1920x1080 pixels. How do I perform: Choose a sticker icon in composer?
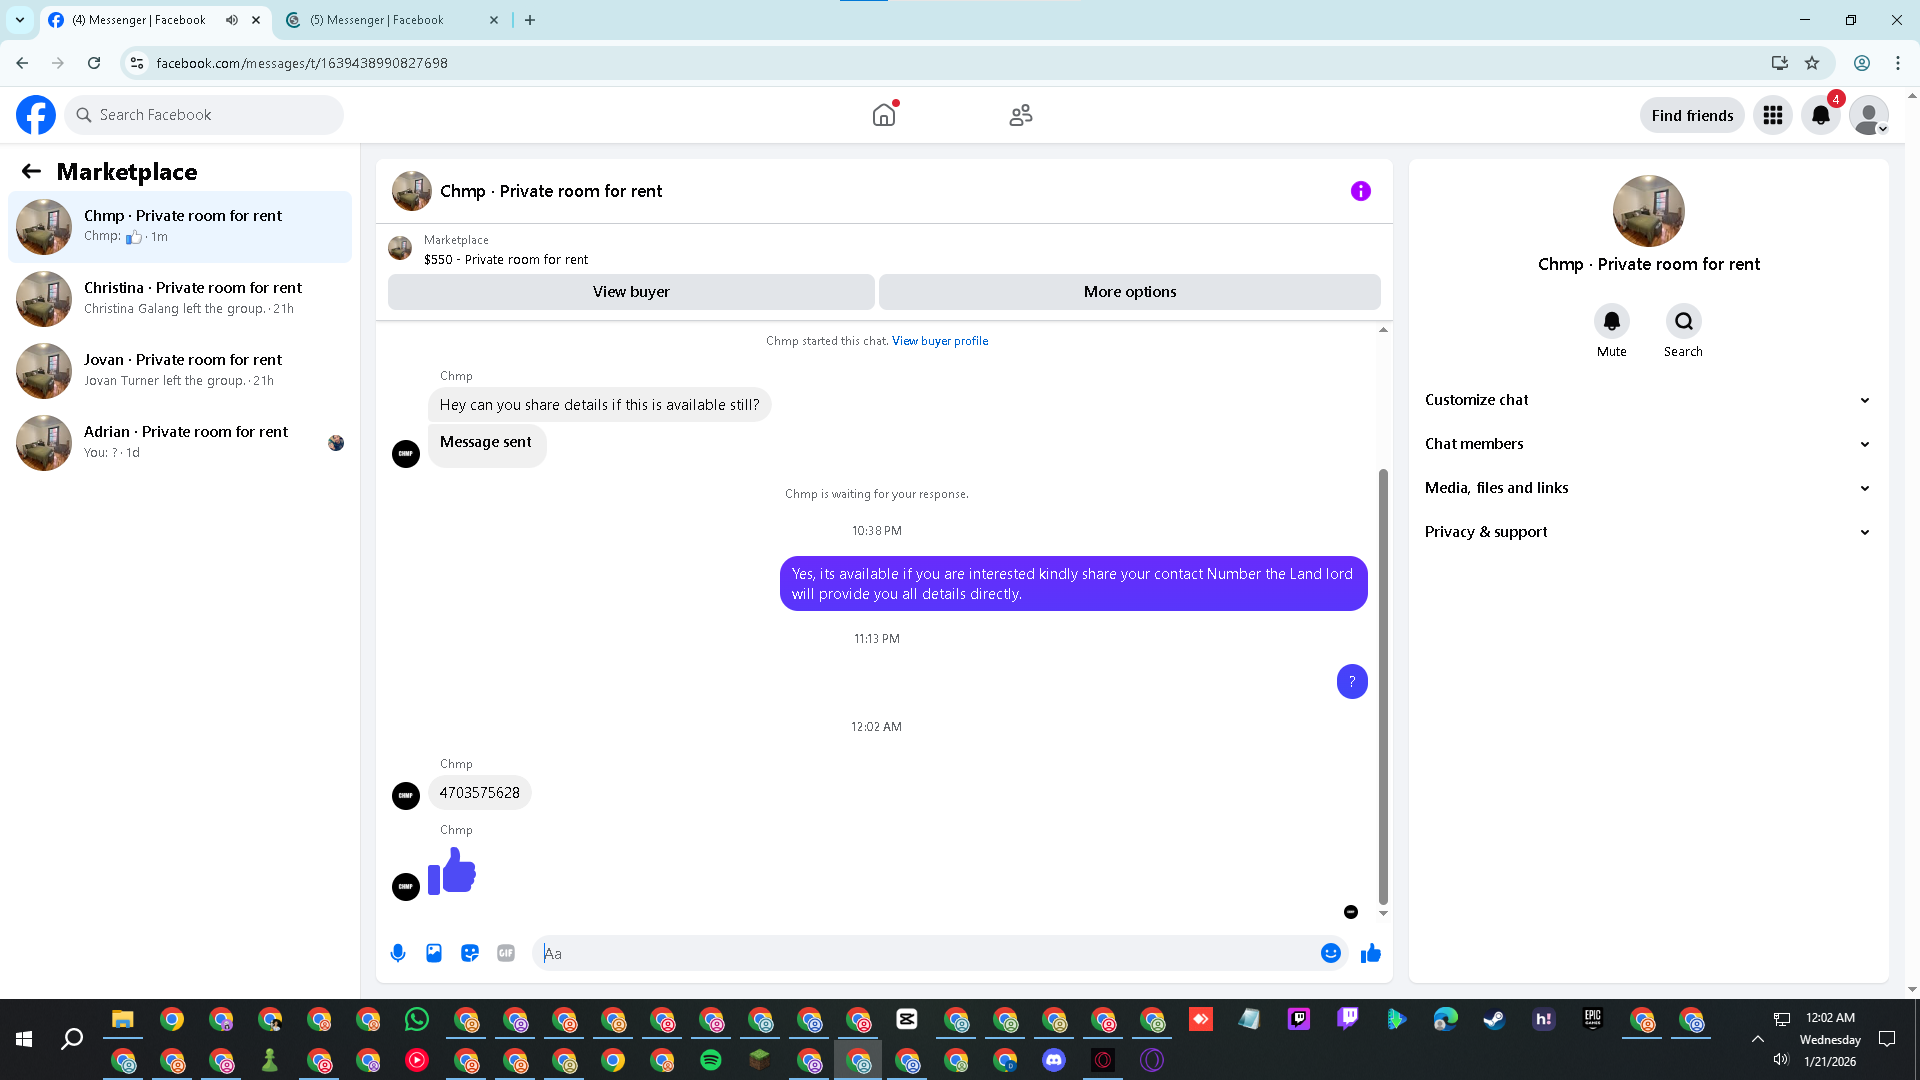tap(470, 953)
